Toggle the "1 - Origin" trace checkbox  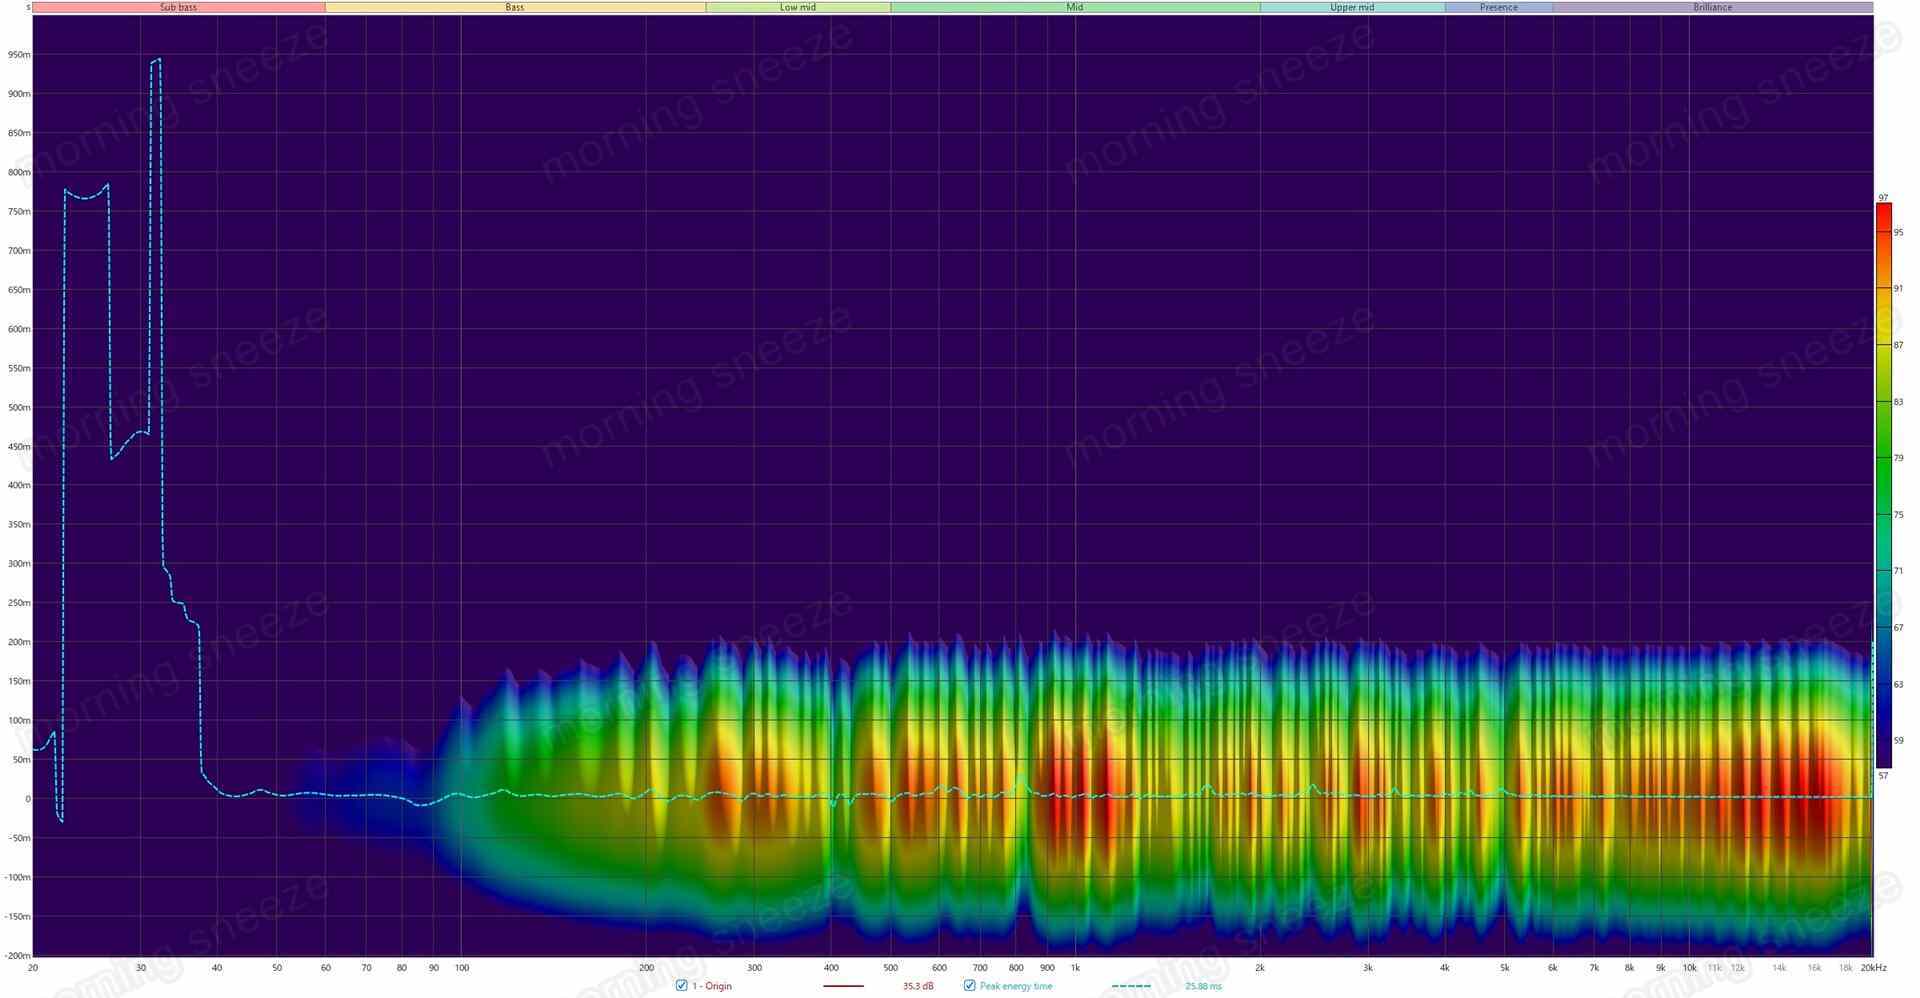682,986
